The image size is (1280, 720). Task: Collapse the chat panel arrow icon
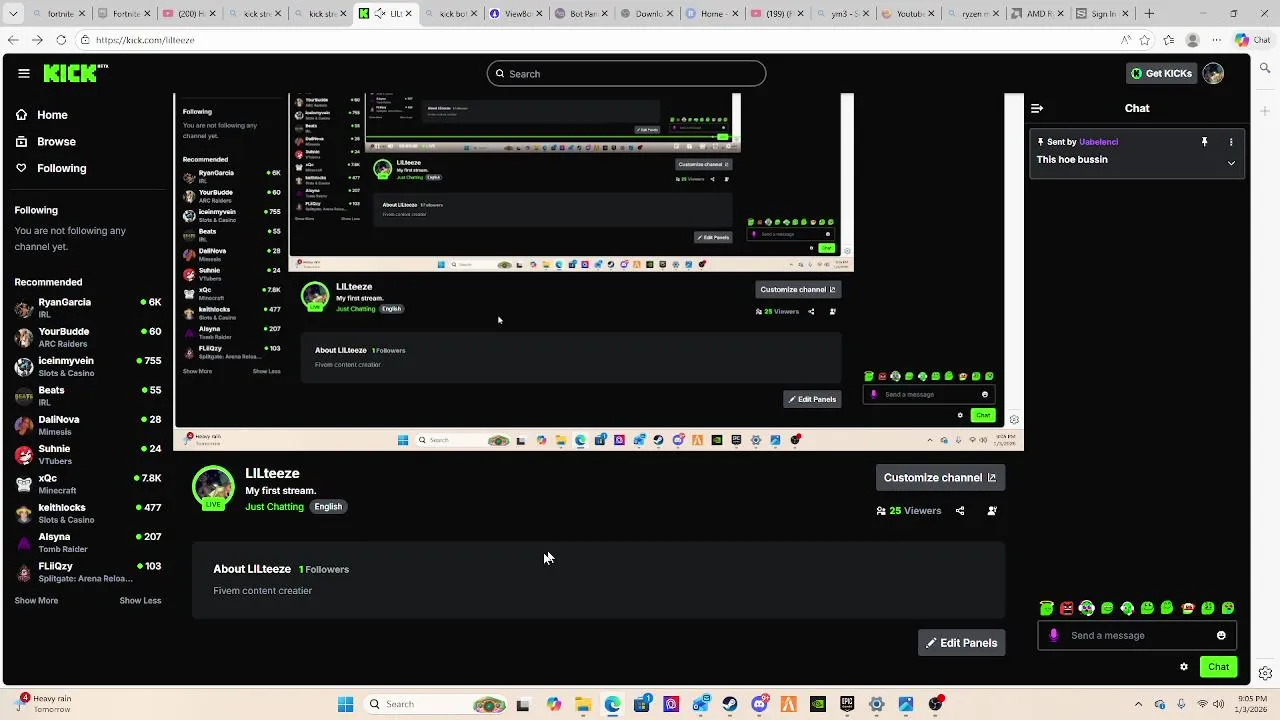click(1037, 108)
